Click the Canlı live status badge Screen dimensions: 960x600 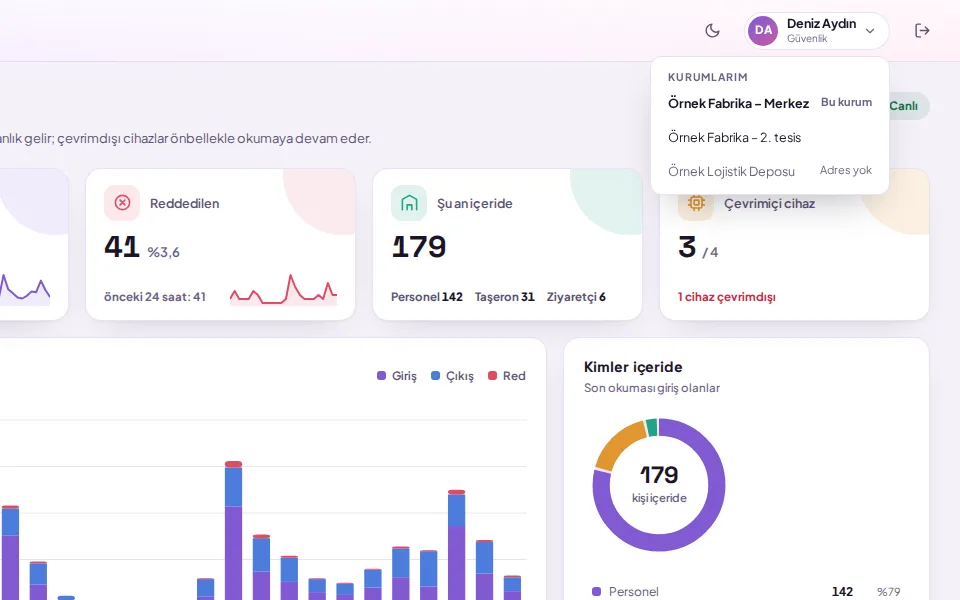click(x=909, y=106)
